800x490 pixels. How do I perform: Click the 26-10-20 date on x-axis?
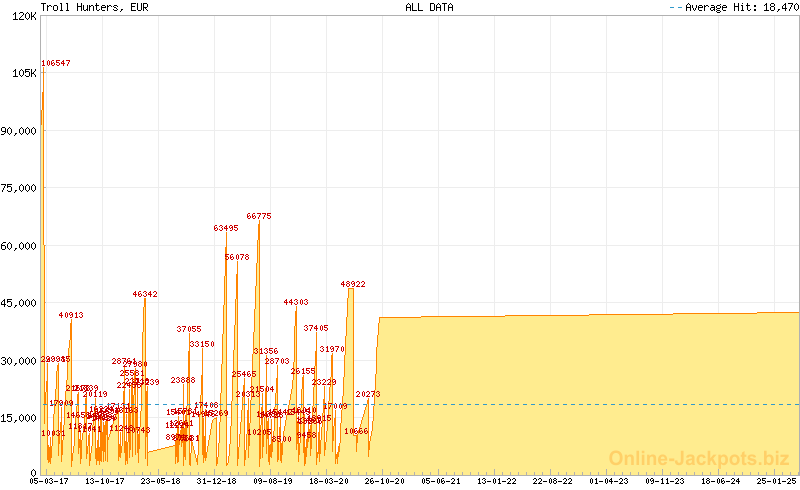pyautogui.click(x=382, y=481)
